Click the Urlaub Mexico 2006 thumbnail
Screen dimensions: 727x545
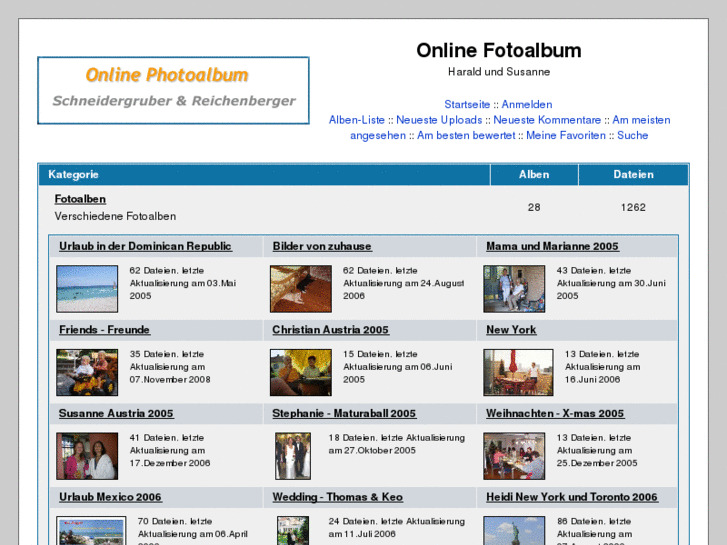91,531
